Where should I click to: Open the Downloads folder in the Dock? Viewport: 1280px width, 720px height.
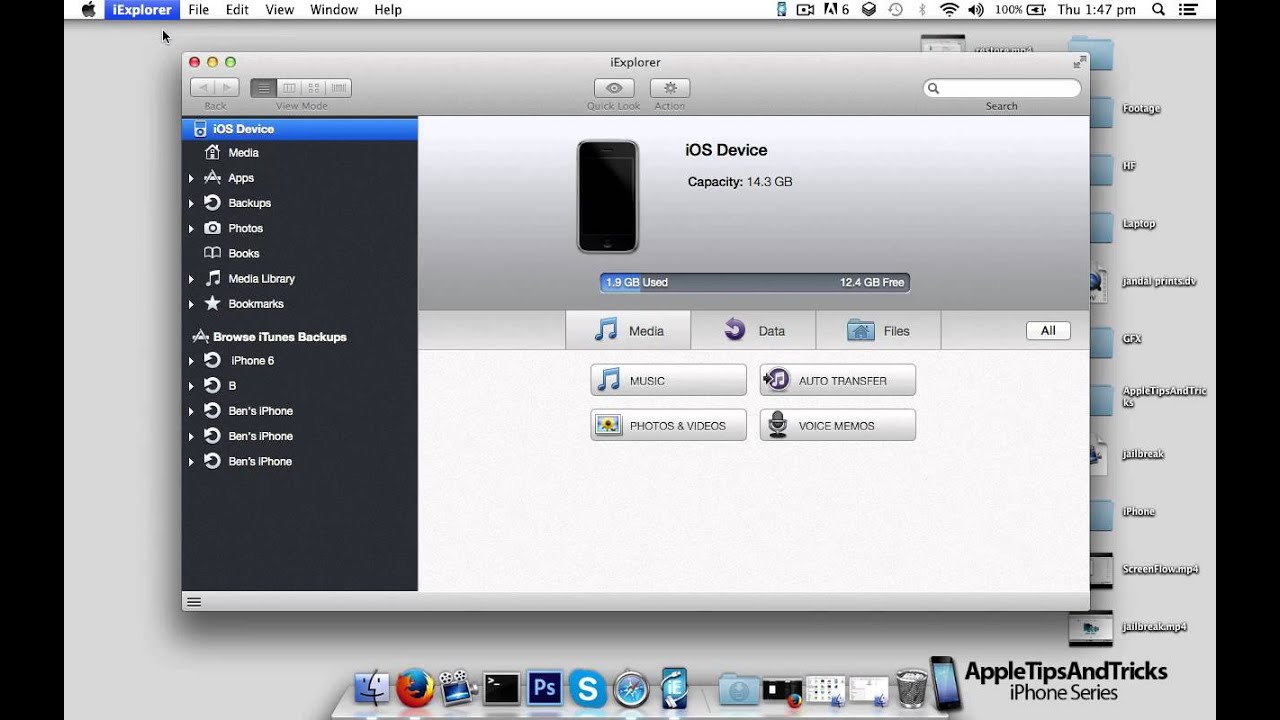point(739,689)
